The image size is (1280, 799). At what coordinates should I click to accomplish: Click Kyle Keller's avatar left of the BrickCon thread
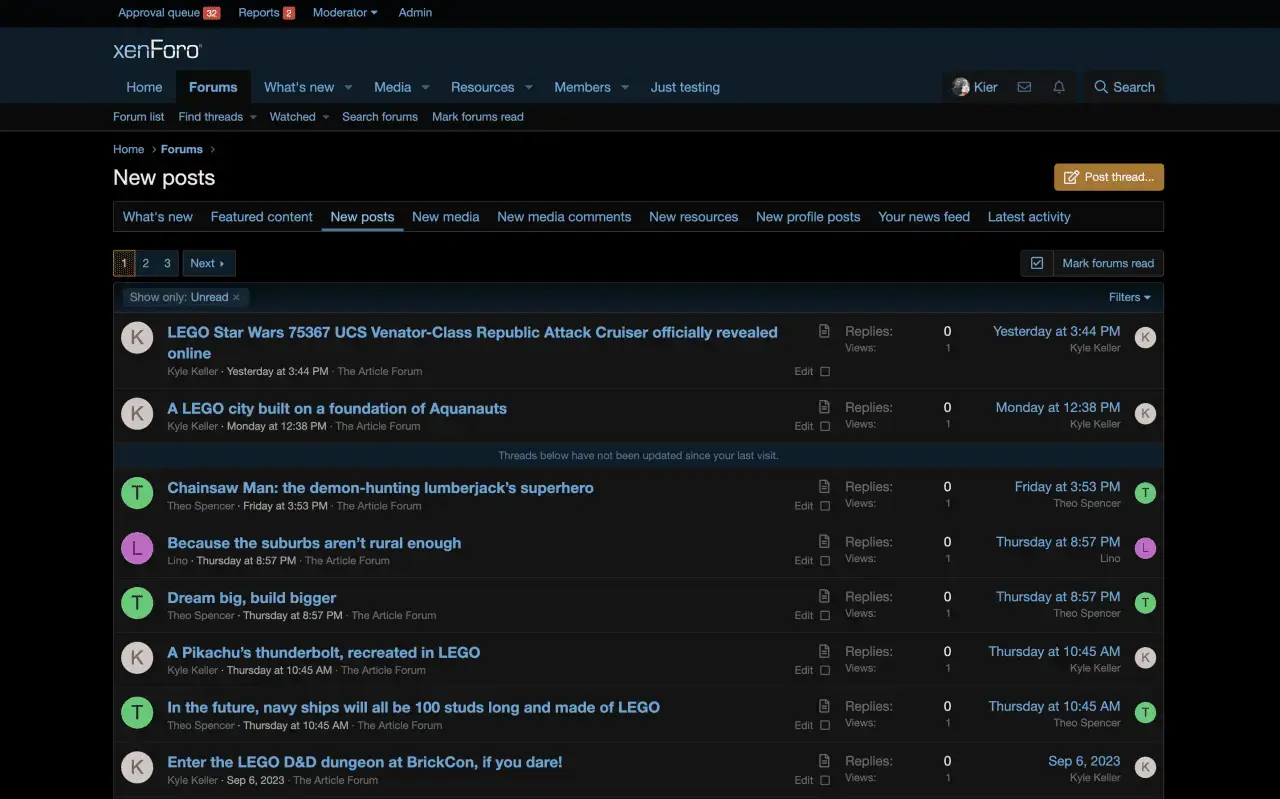[137, 767]
